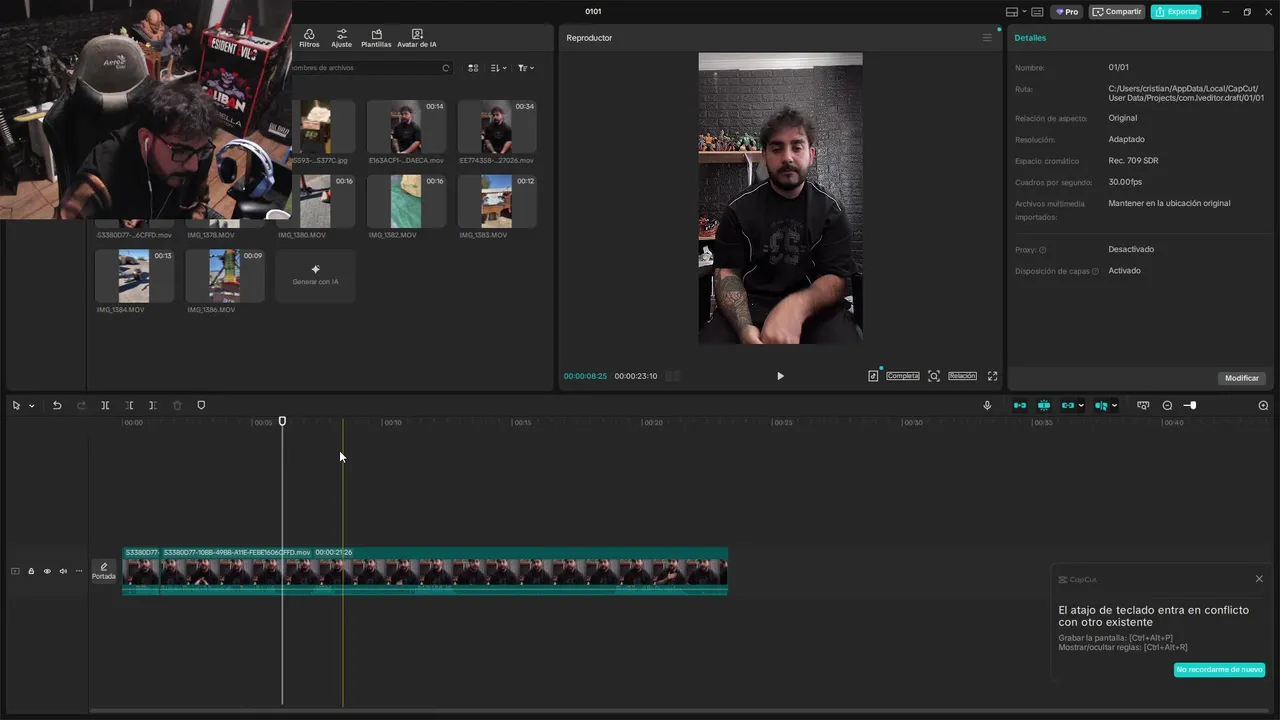
Task: Click the Pro upgrade button
Action: (x=1067, y=12)
